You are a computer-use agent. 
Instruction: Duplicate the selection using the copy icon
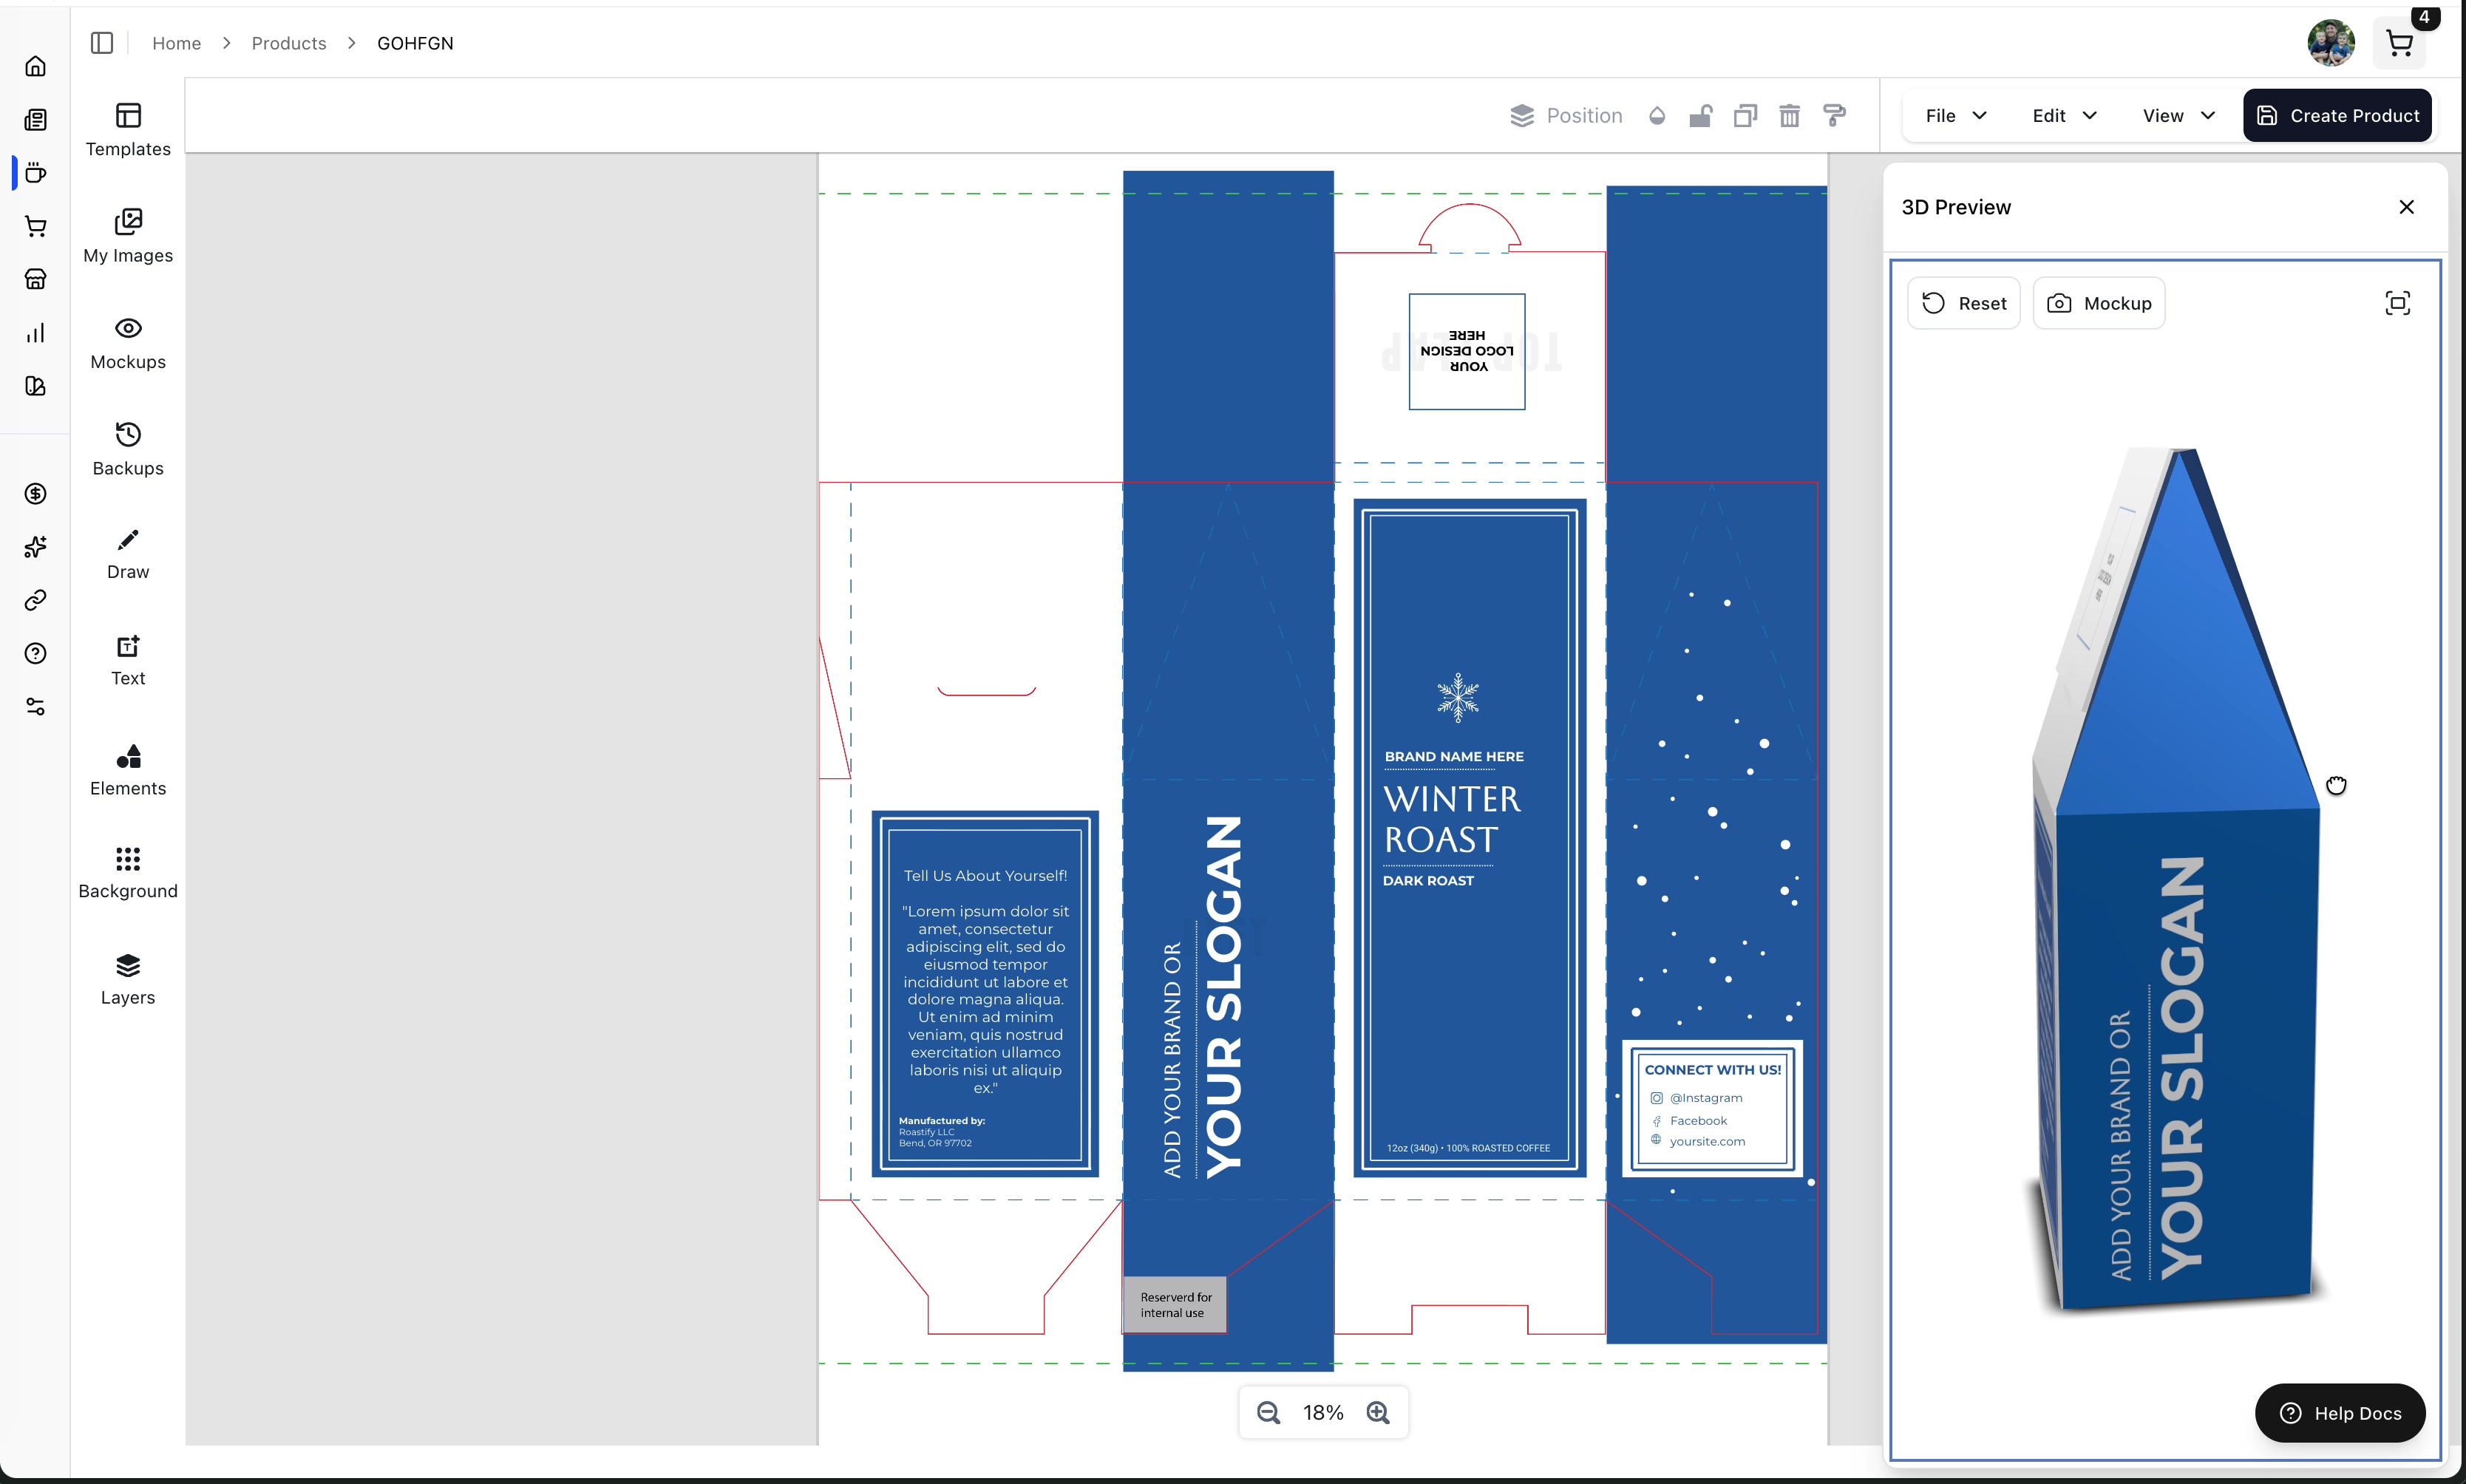[1744, 115]
